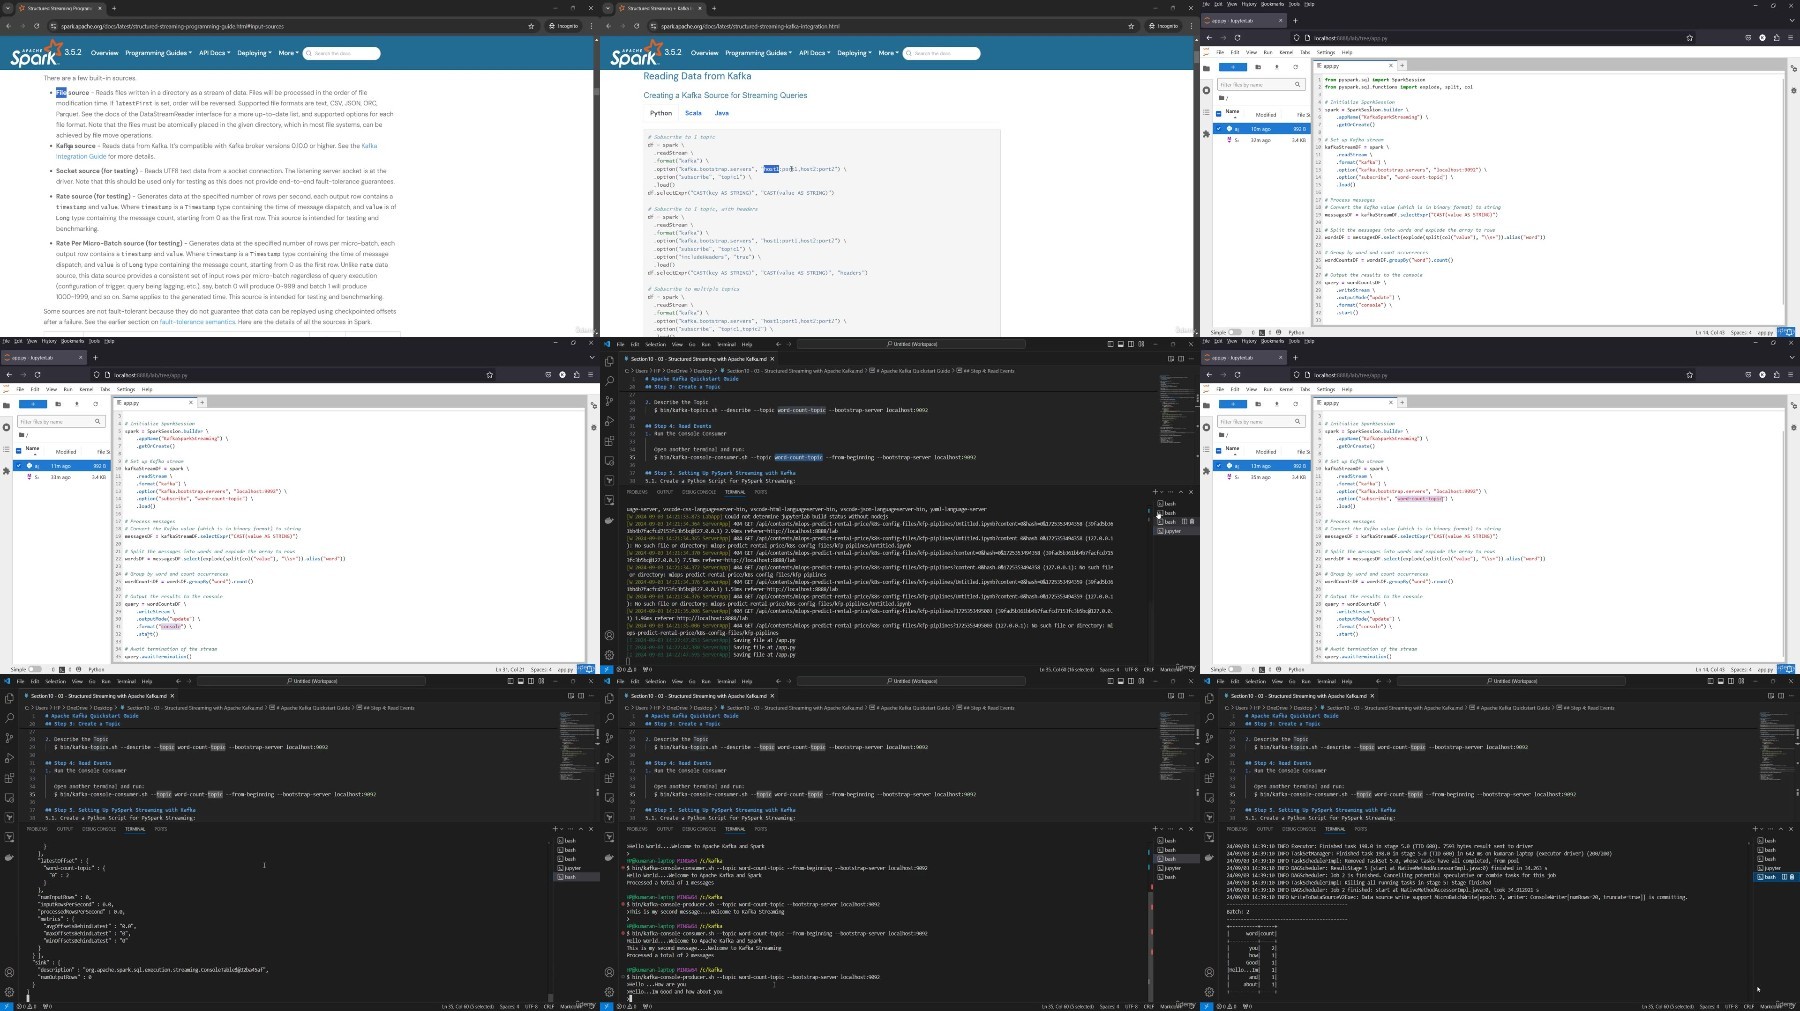
Task: Open debugger panel in JupyterLab showing import lines
Action: coord(1794,91)
